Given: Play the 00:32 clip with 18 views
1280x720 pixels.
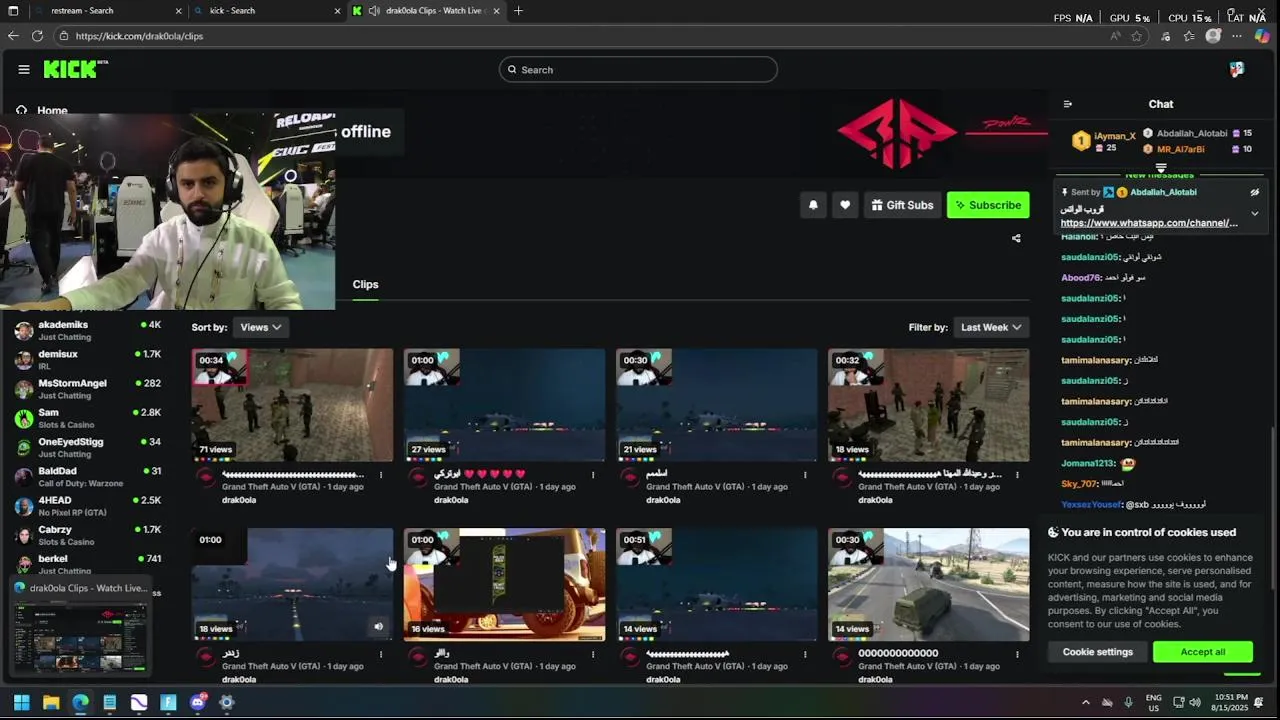Looking at the screenshot, I should (928, 405).
